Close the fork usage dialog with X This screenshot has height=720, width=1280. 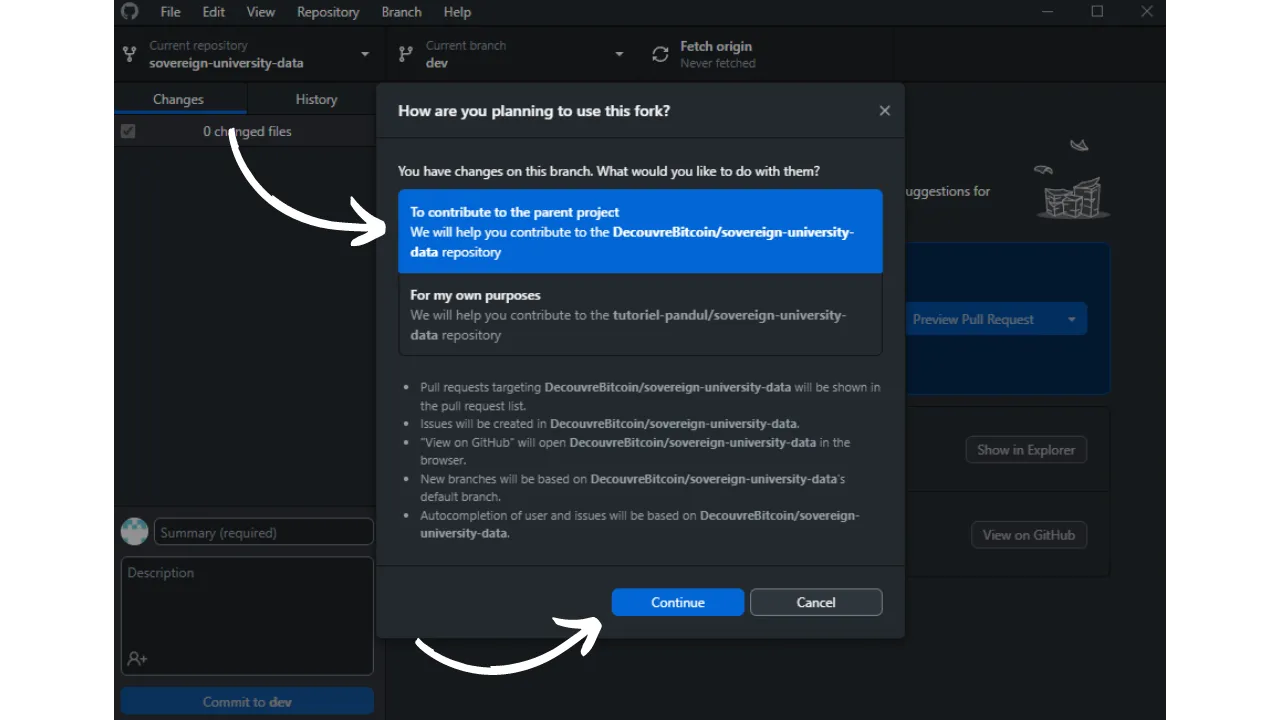click(884, 111)
